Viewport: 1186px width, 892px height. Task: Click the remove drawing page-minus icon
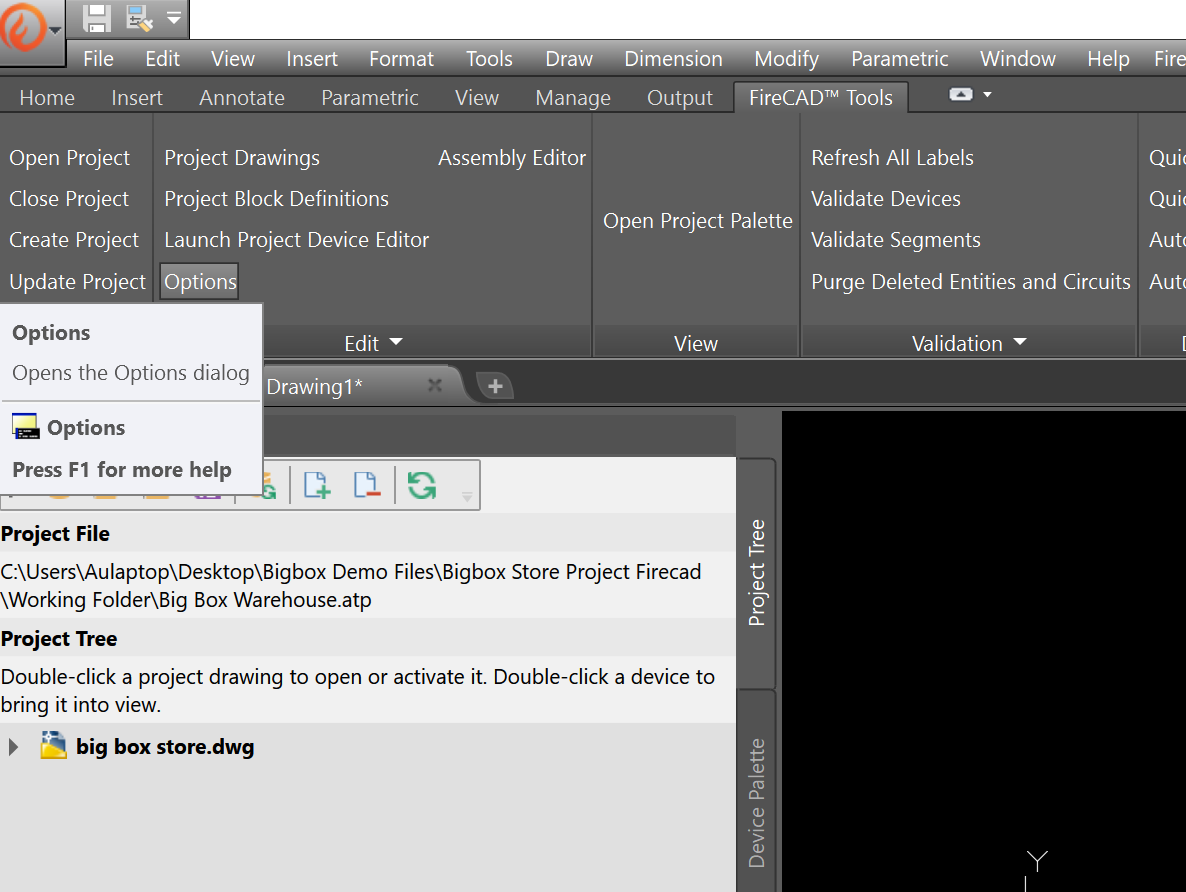(367, 484)
